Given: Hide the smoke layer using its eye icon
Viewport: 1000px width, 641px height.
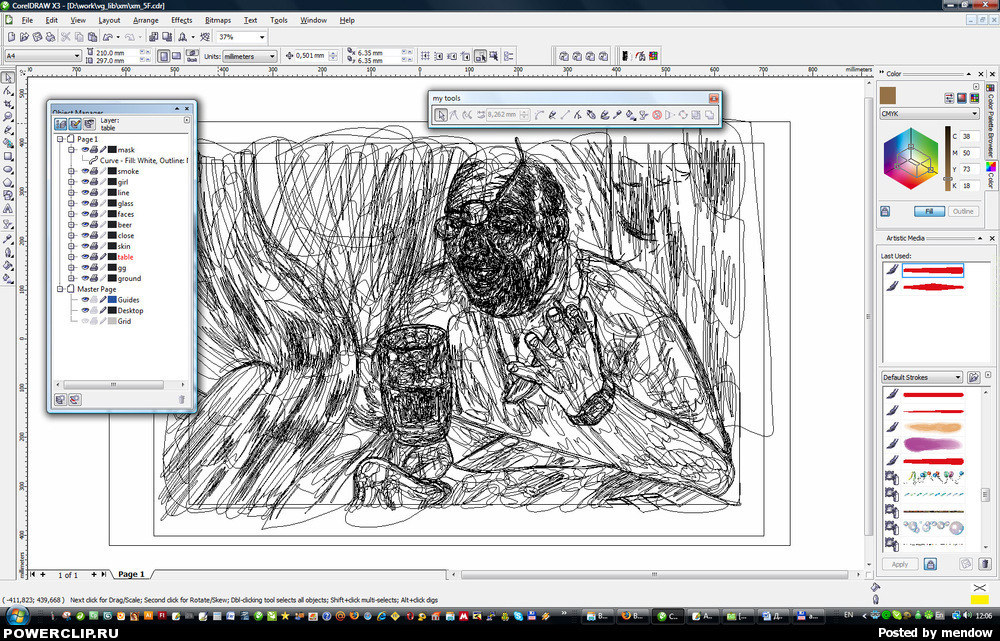Looking at the screenshot, I should 85,171.
